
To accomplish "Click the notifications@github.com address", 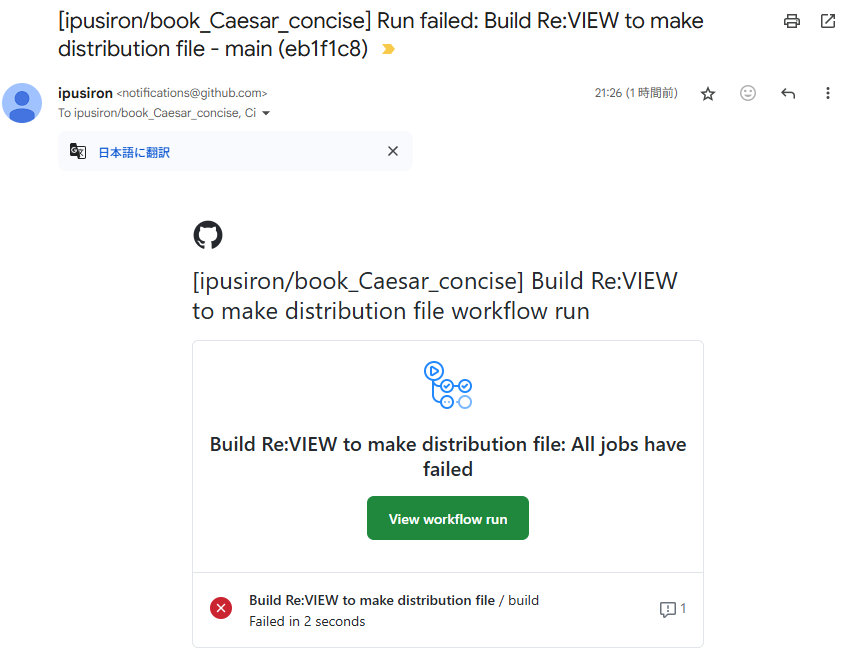I will [x=192, y=93].
